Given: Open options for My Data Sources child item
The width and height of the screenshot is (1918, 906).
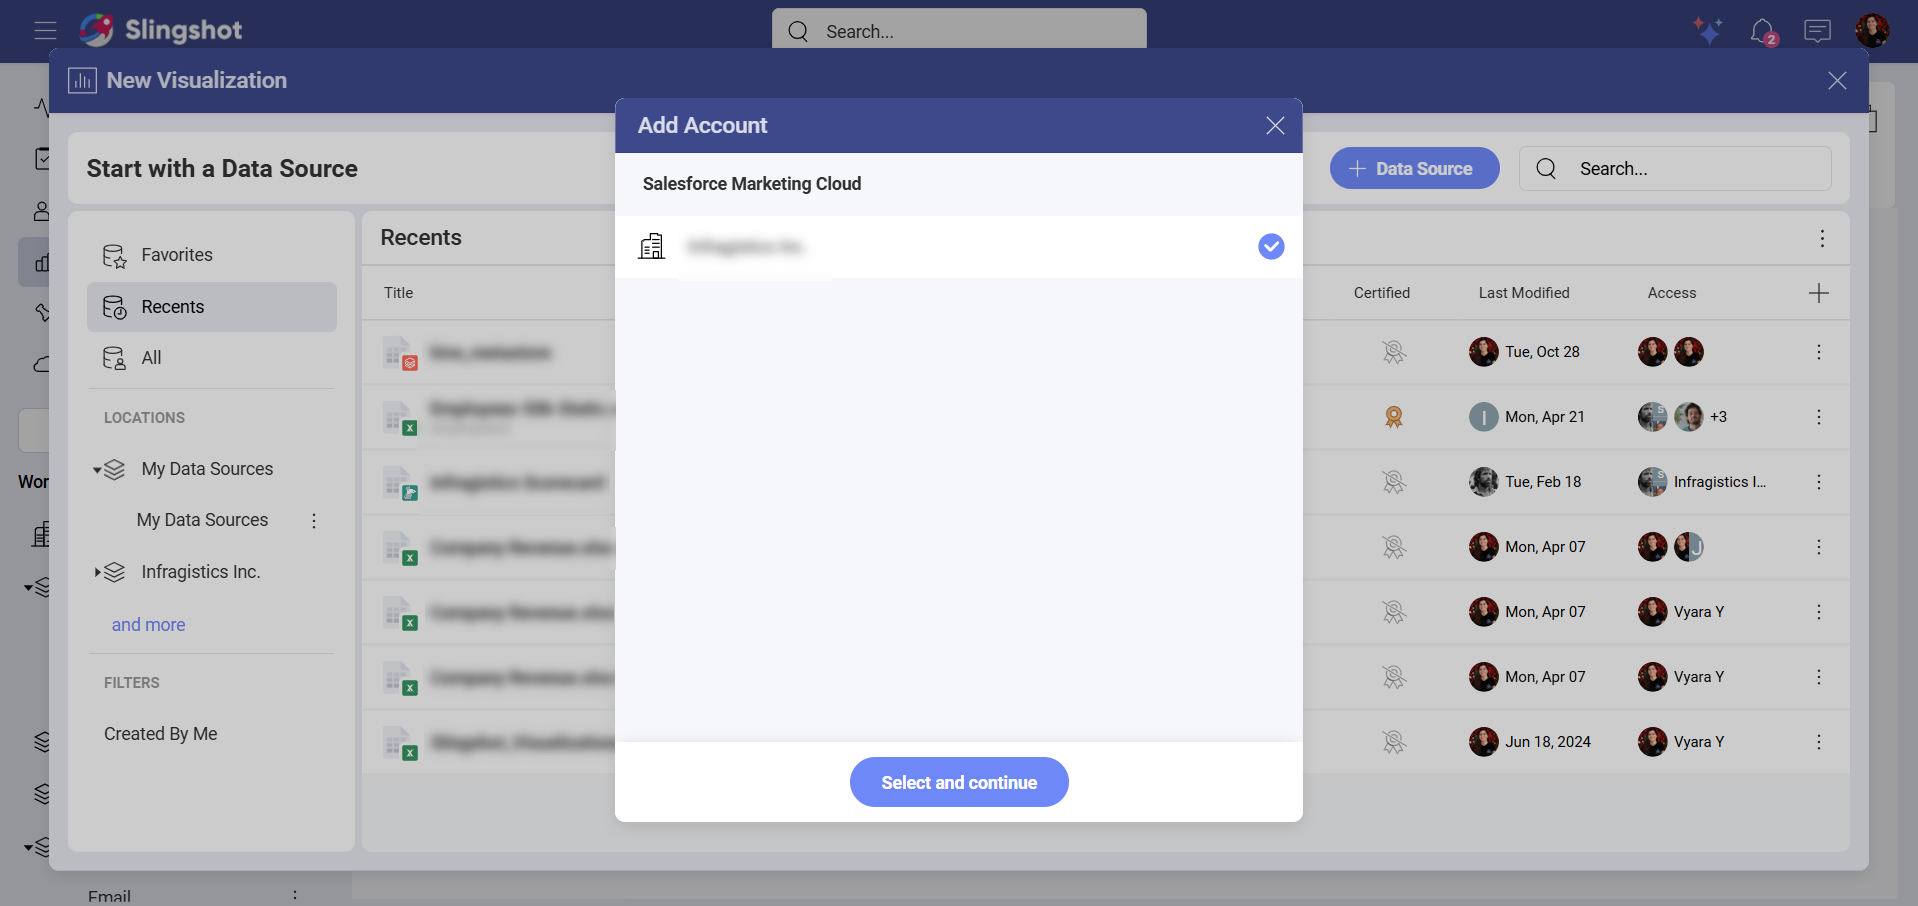Looking at the screenshot, I should [314, 520].
